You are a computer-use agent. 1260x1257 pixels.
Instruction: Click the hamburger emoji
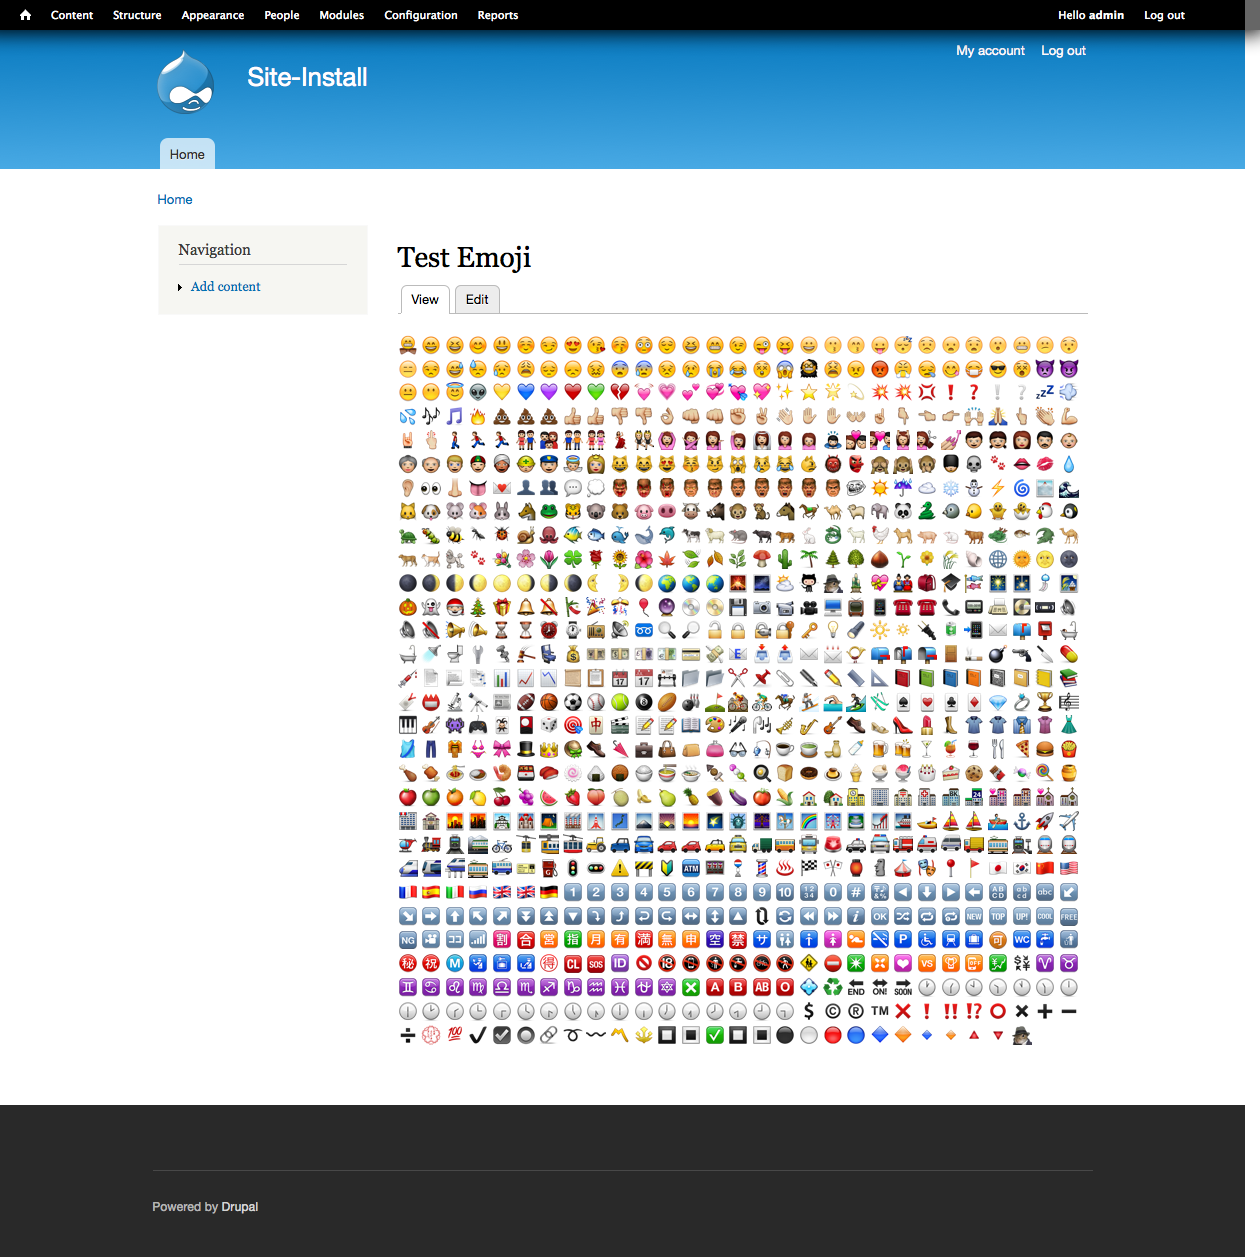click(x=1045, y=749)
